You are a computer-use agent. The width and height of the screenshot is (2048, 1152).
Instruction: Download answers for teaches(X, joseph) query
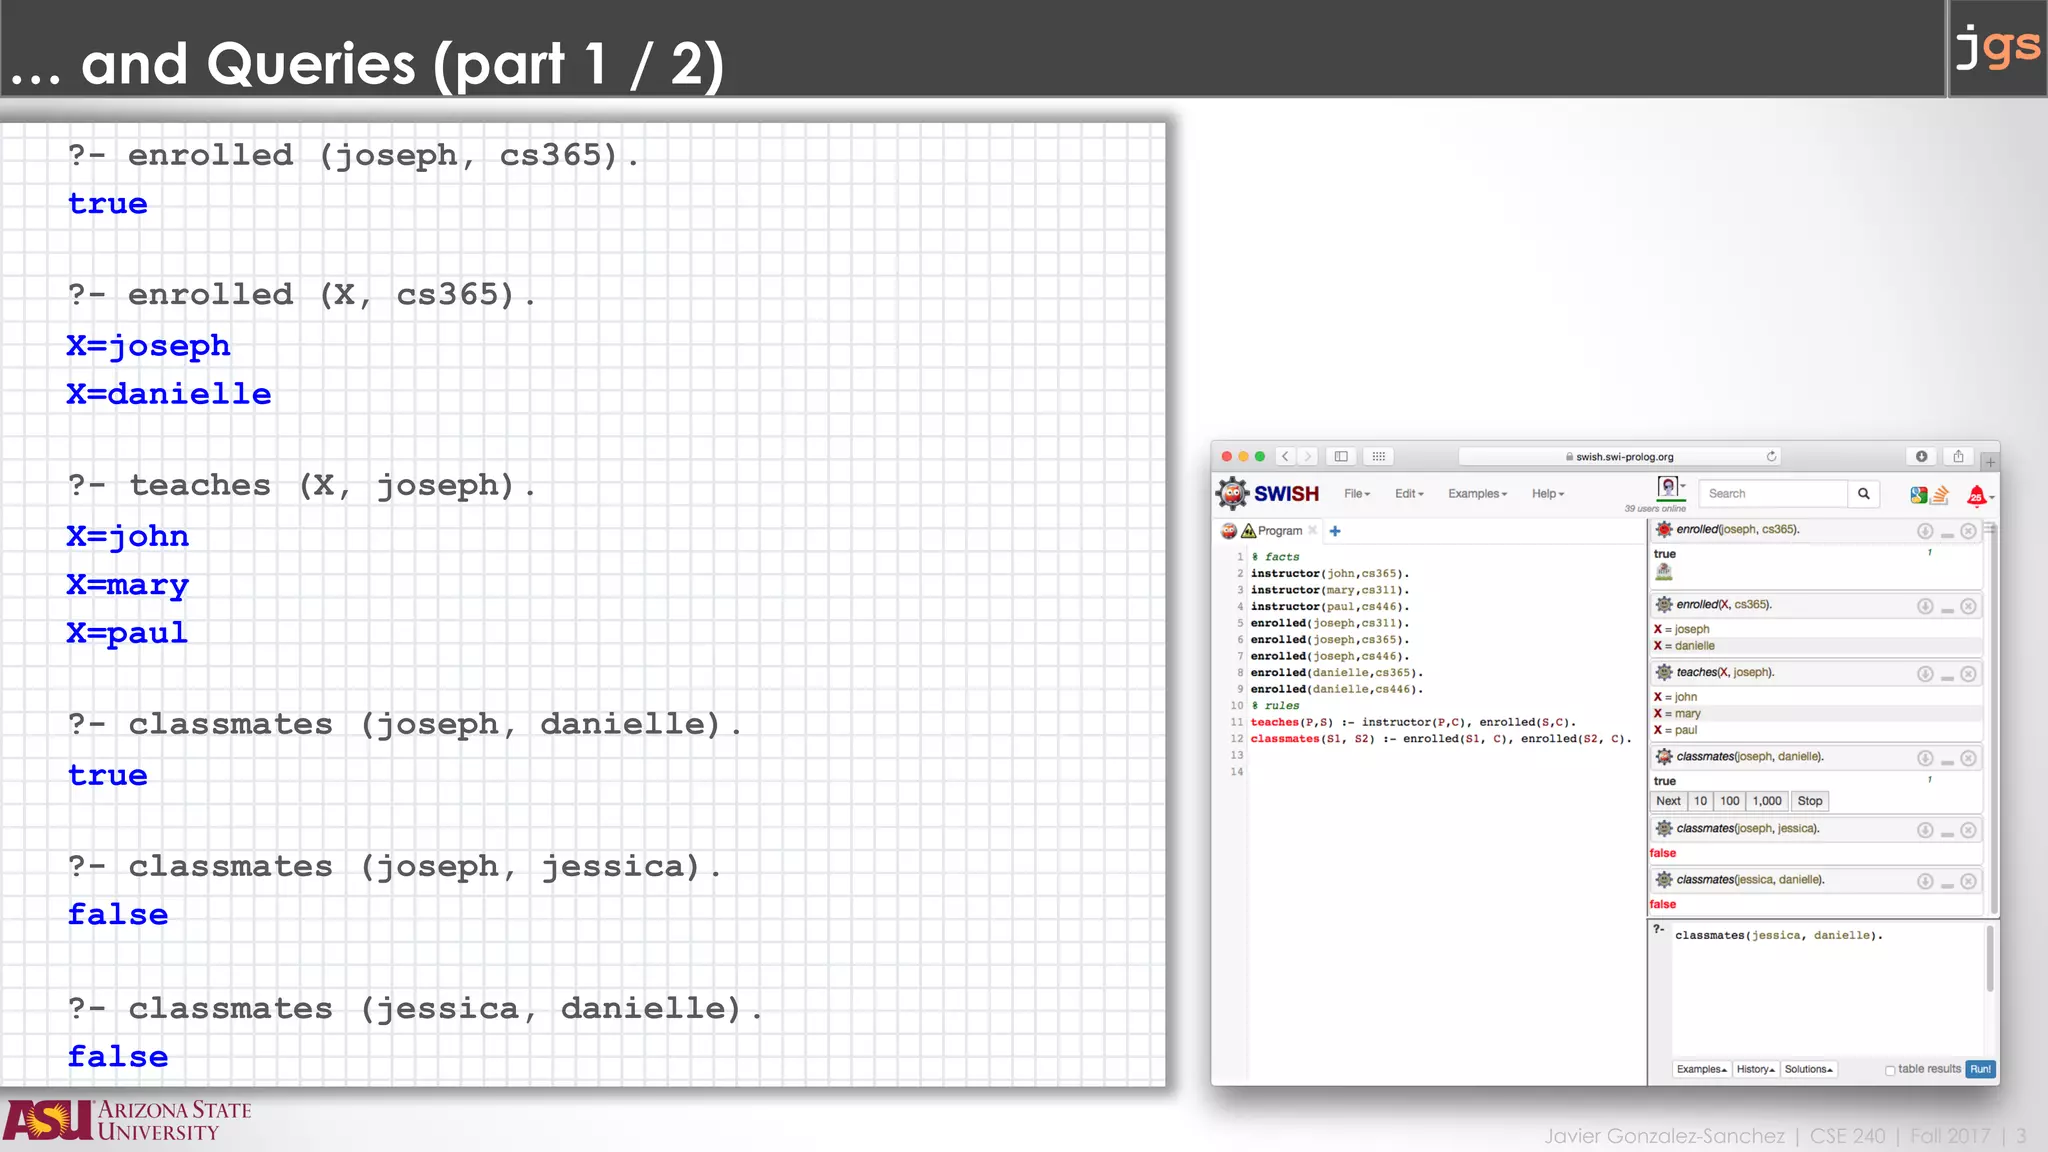click(x=1925, y=674)
